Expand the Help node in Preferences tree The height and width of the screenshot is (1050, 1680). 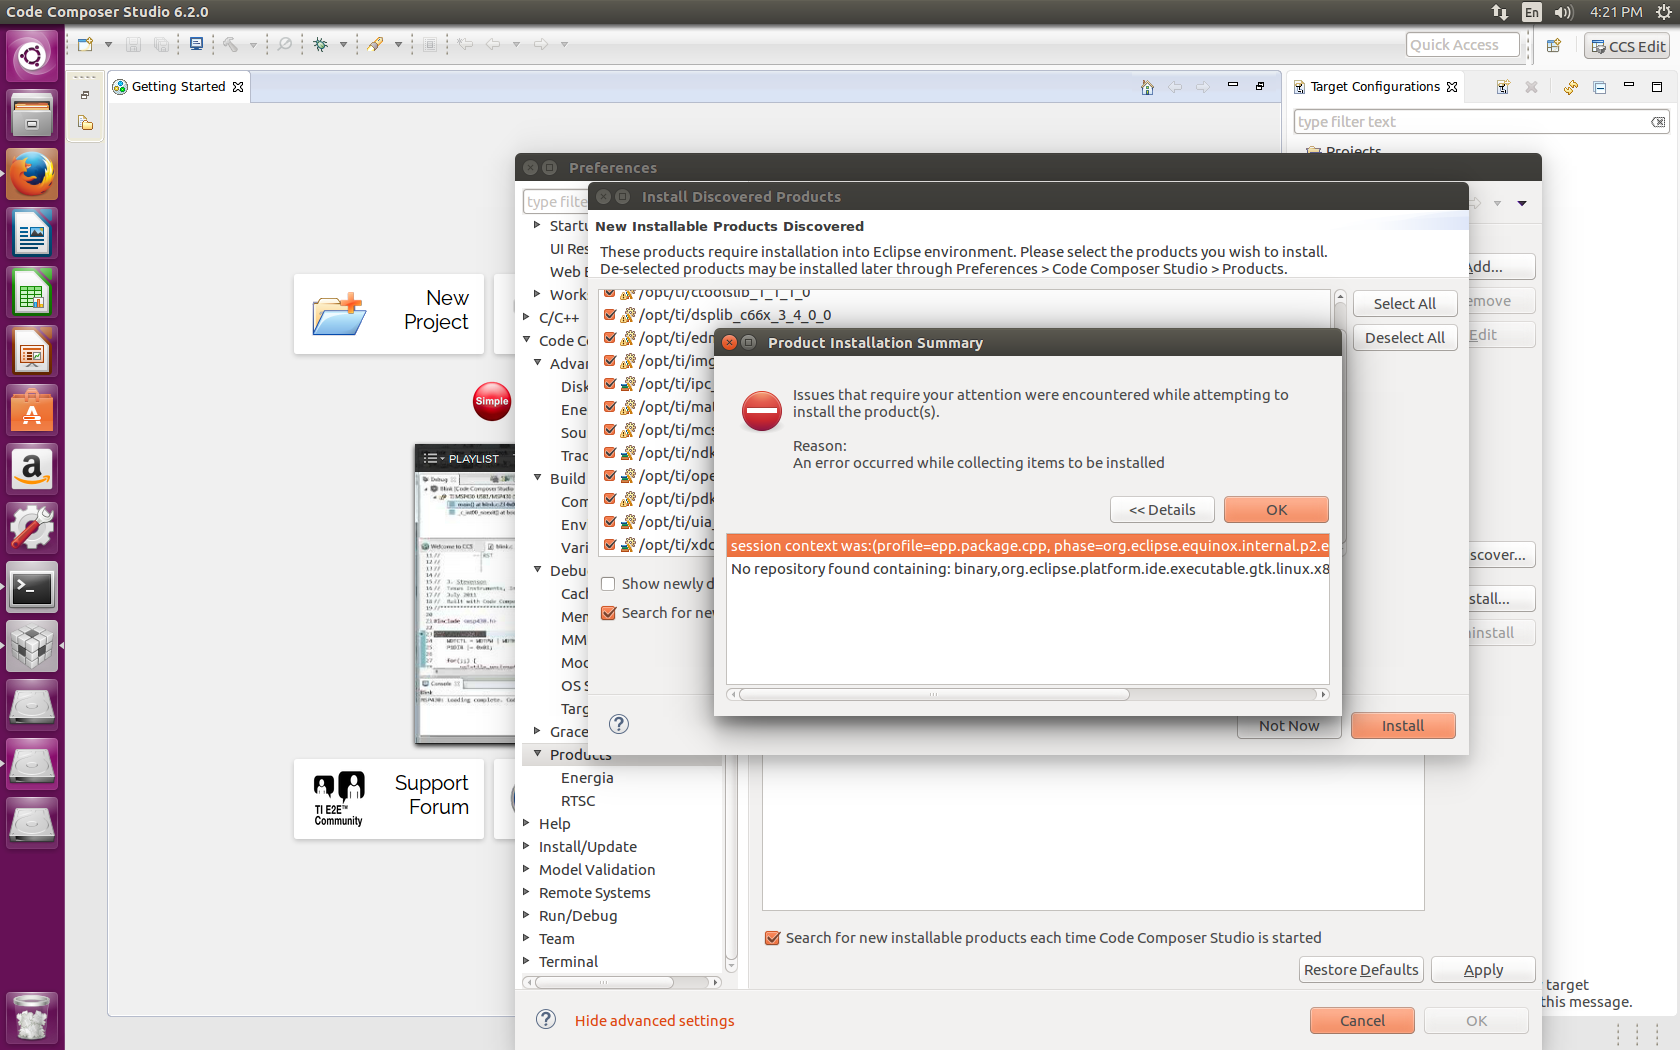(526, 823)
